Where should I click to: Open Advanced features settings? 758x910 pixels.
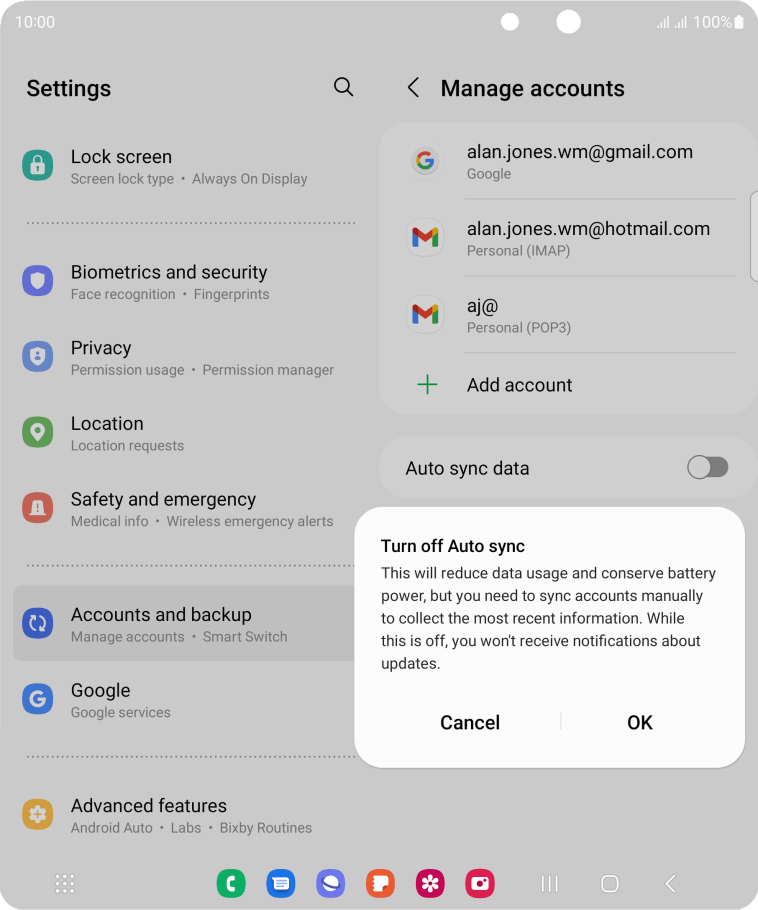click(x=189, y=815)
